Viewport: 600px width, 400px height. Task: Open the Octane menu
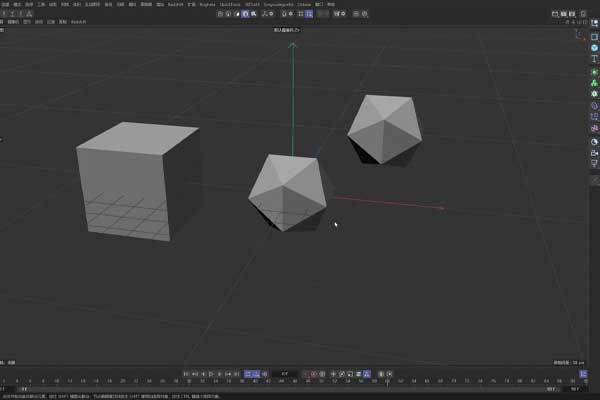(x=304, y=5)
